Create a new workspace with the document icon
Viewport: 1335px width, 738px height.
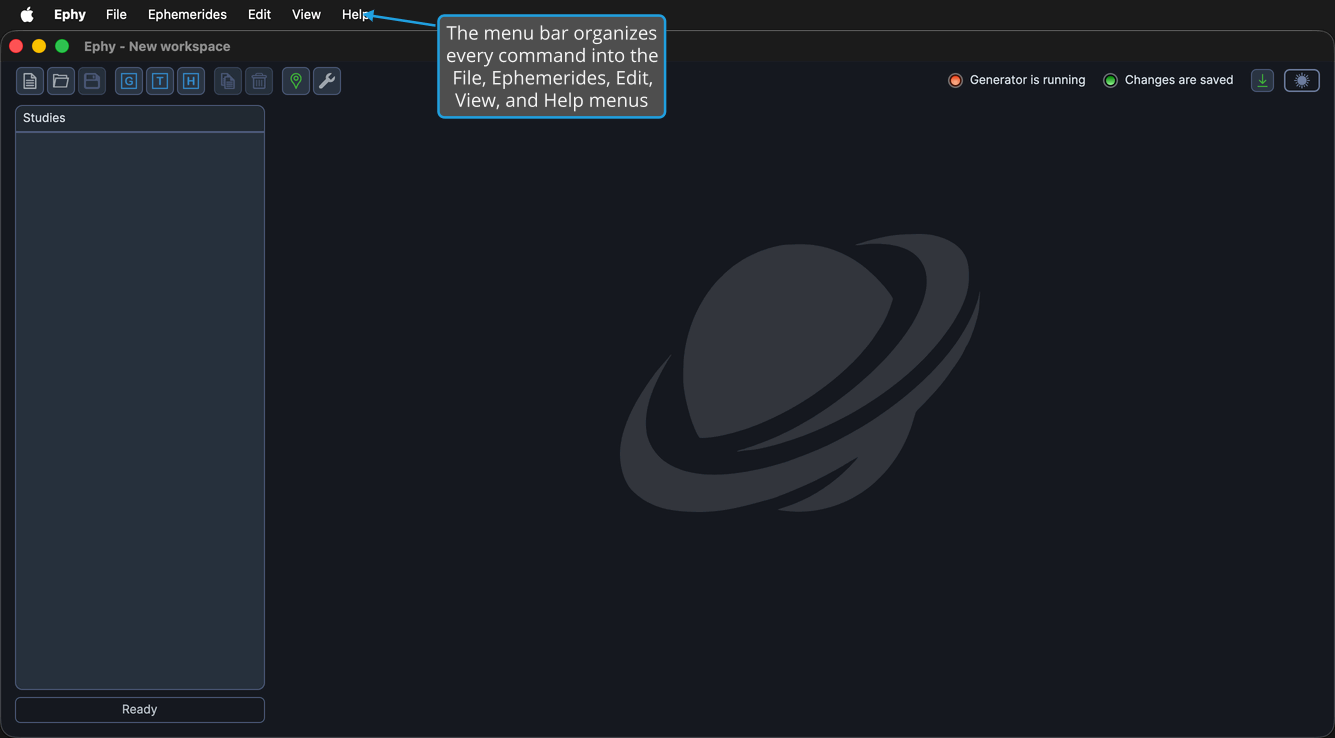(x=30, y=81)
